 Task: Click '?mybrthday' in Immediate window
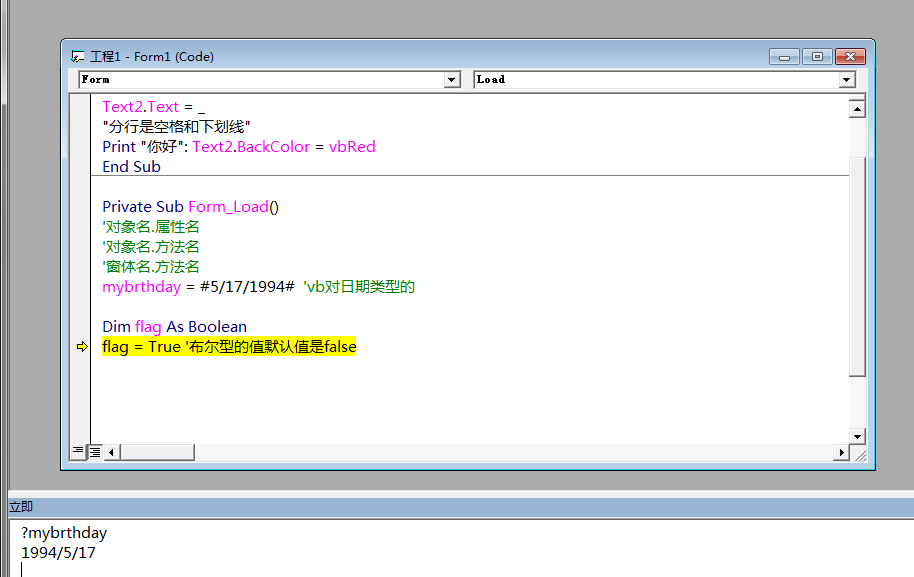tap(64, 533)
